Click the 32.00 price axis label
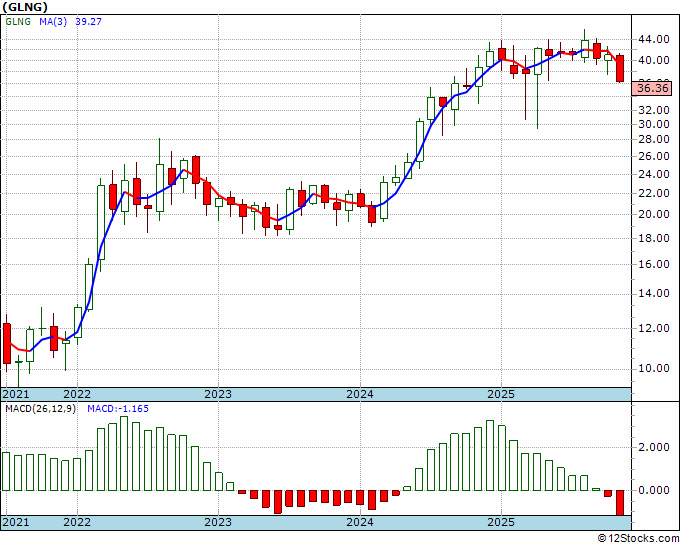680x546 pixels. 654,110
